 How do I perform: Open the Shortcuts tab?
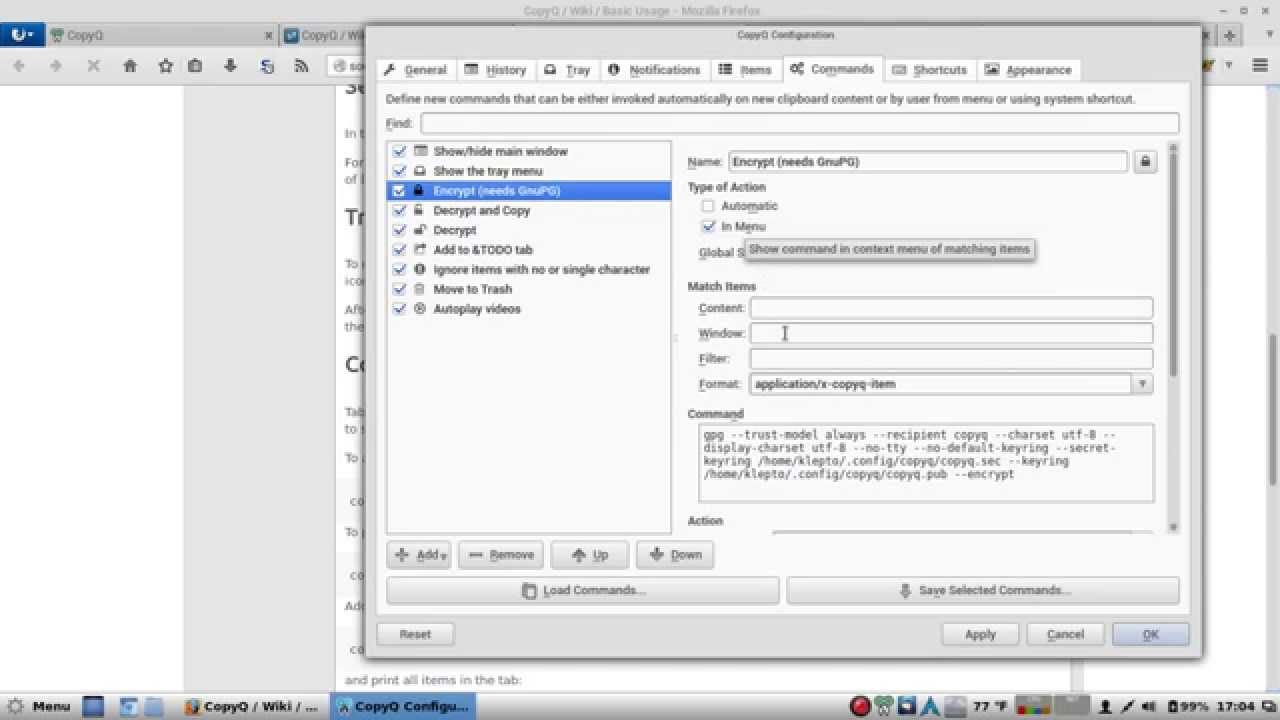tap(930, 70)
